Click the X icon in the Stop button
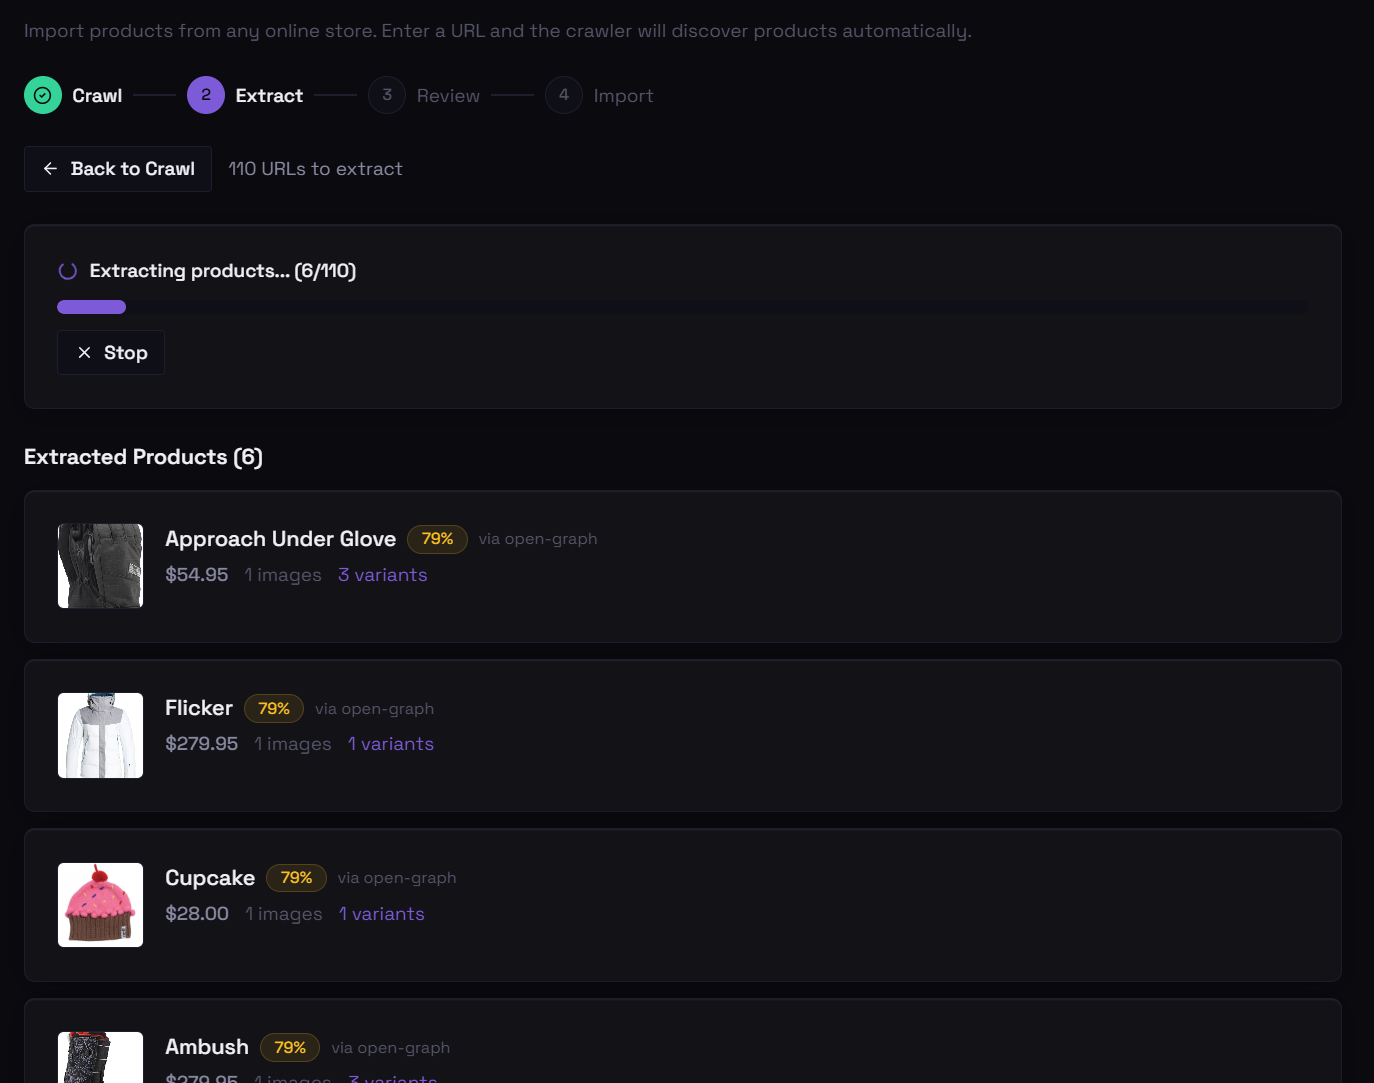 coord(86,352)
